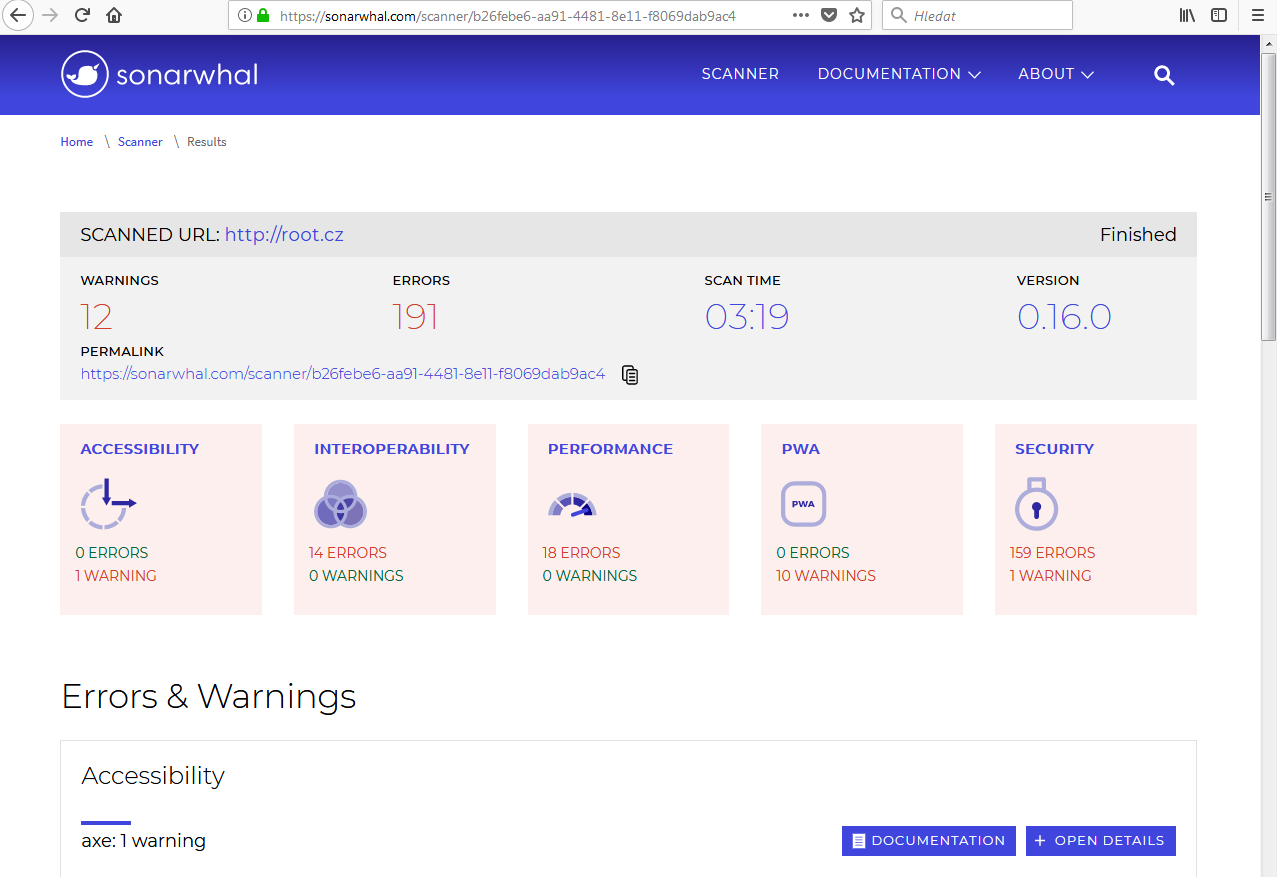Click the version 0.16.0 value
Screen dimensions: 1277x877
tap(1064, 317)
